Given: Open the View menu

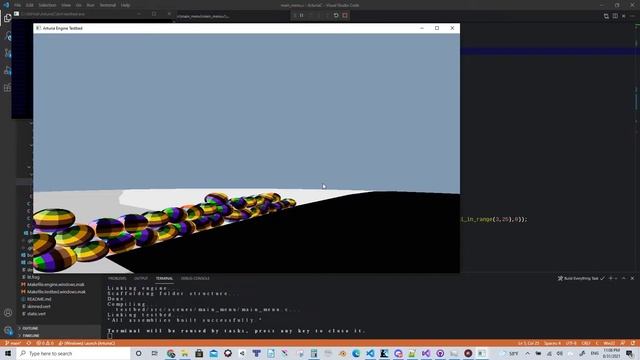Looking at the screenshot, I should click(66, 5).
